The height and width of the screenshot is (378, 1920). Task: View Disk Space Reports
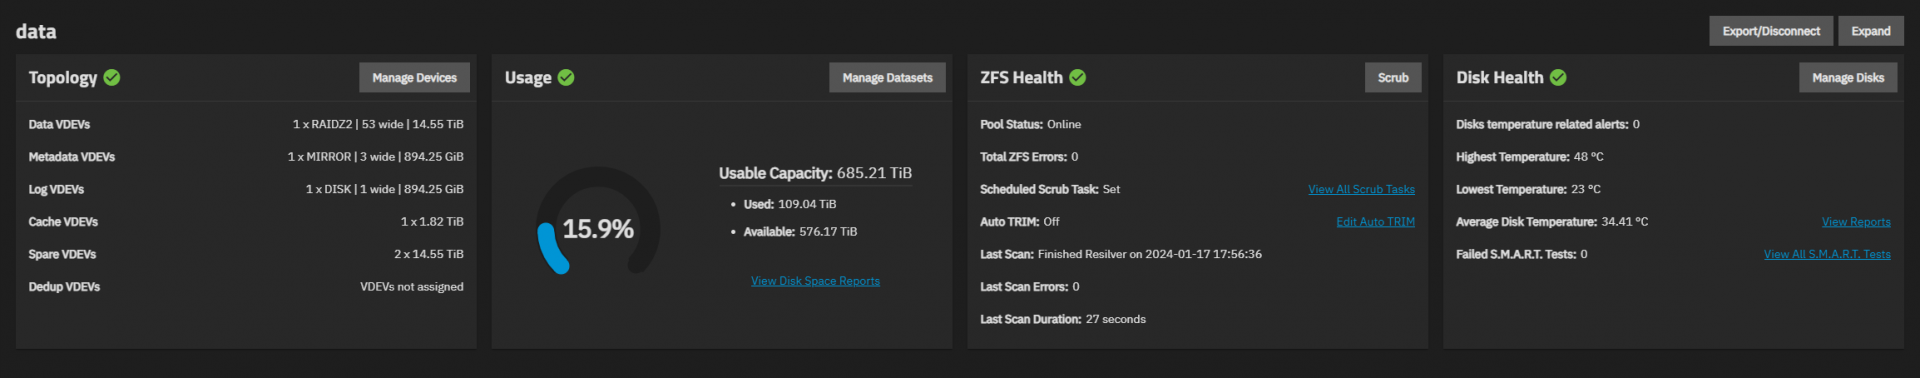[815, 281]
